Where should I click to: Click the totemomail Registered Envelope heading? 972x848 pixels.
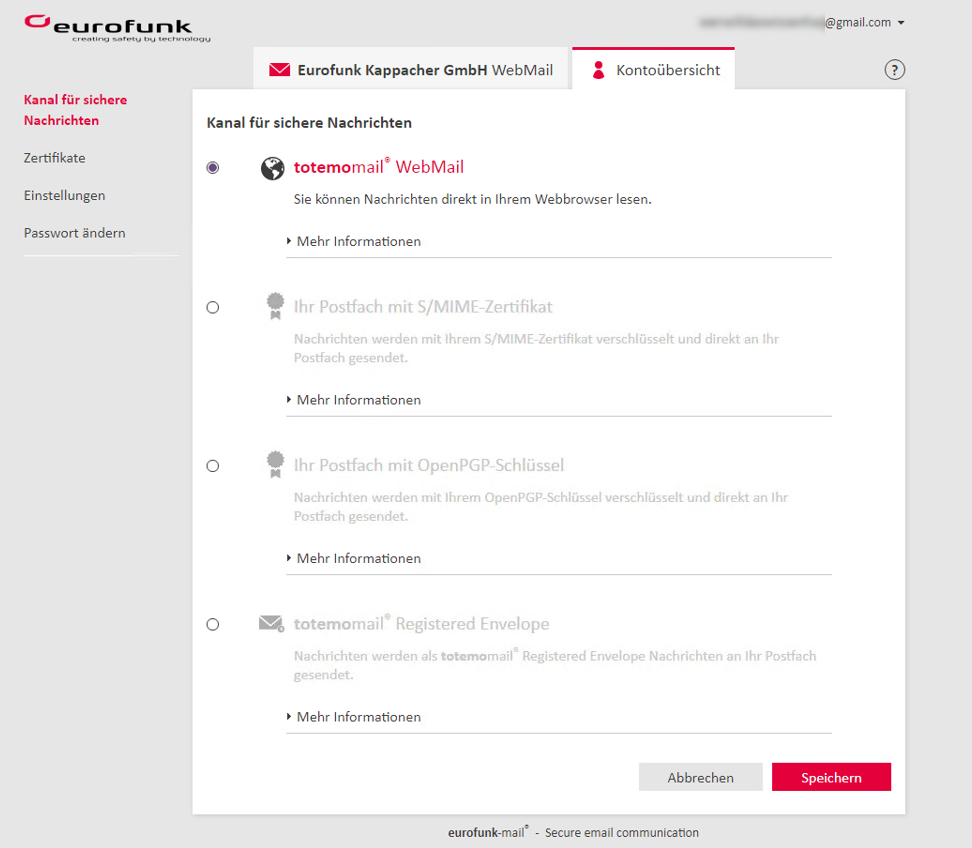(x=422, y=624)
